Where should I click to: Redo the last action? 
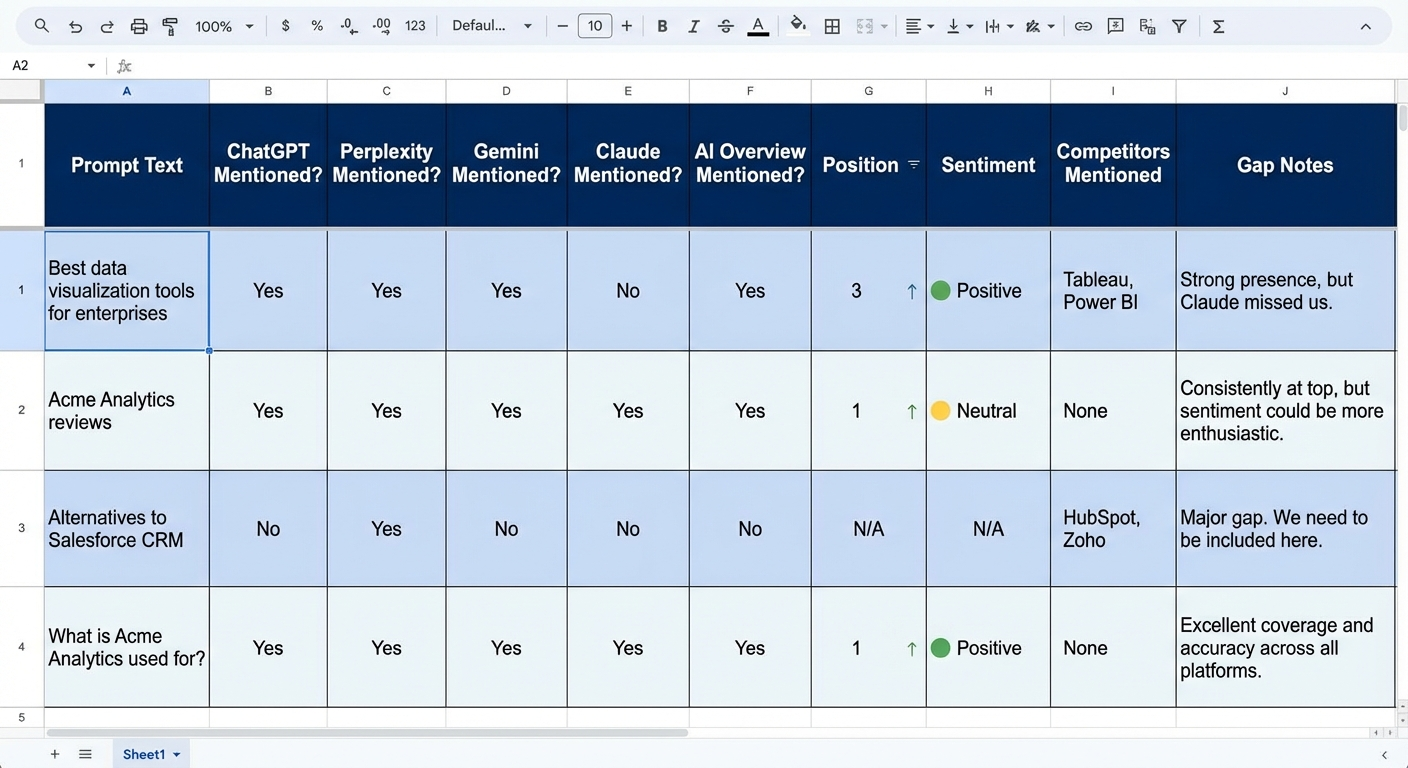107,26
